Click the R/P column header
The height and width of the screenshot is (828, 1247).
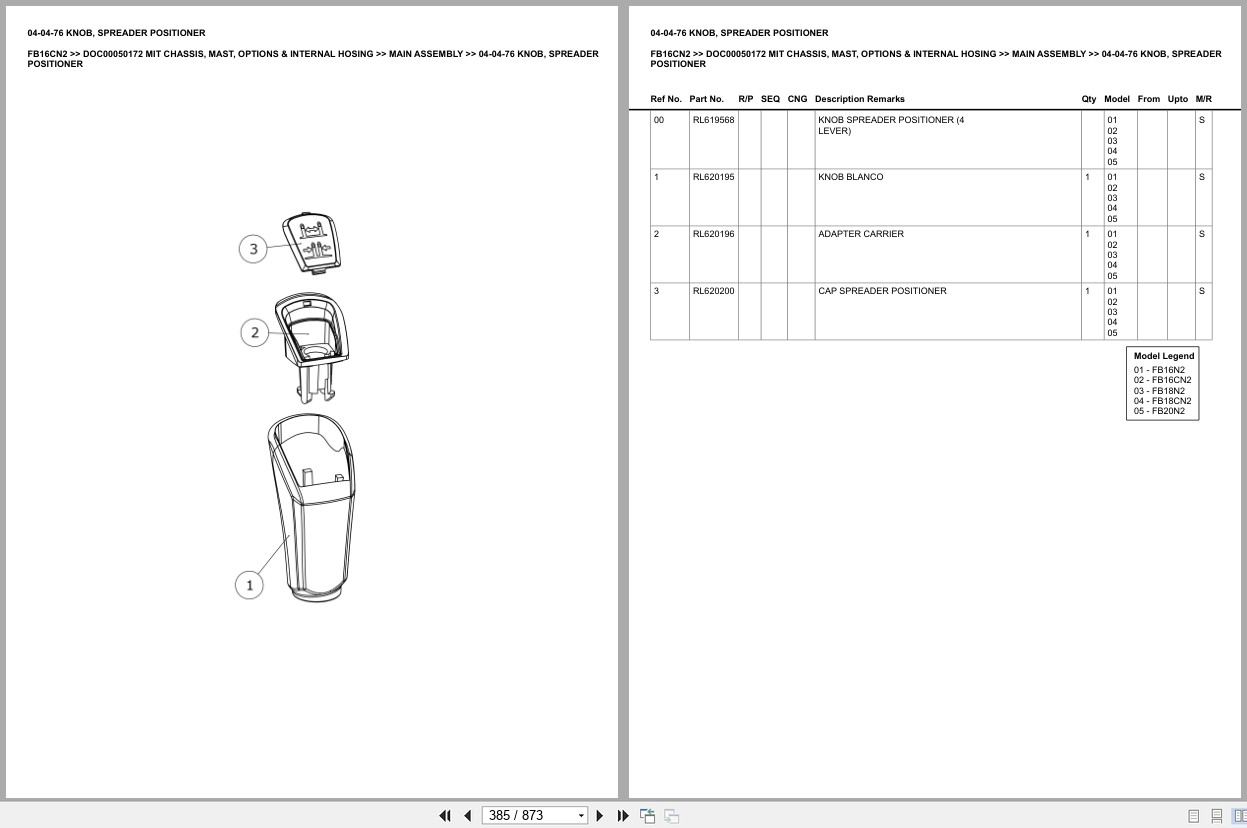tap(746, 99)
